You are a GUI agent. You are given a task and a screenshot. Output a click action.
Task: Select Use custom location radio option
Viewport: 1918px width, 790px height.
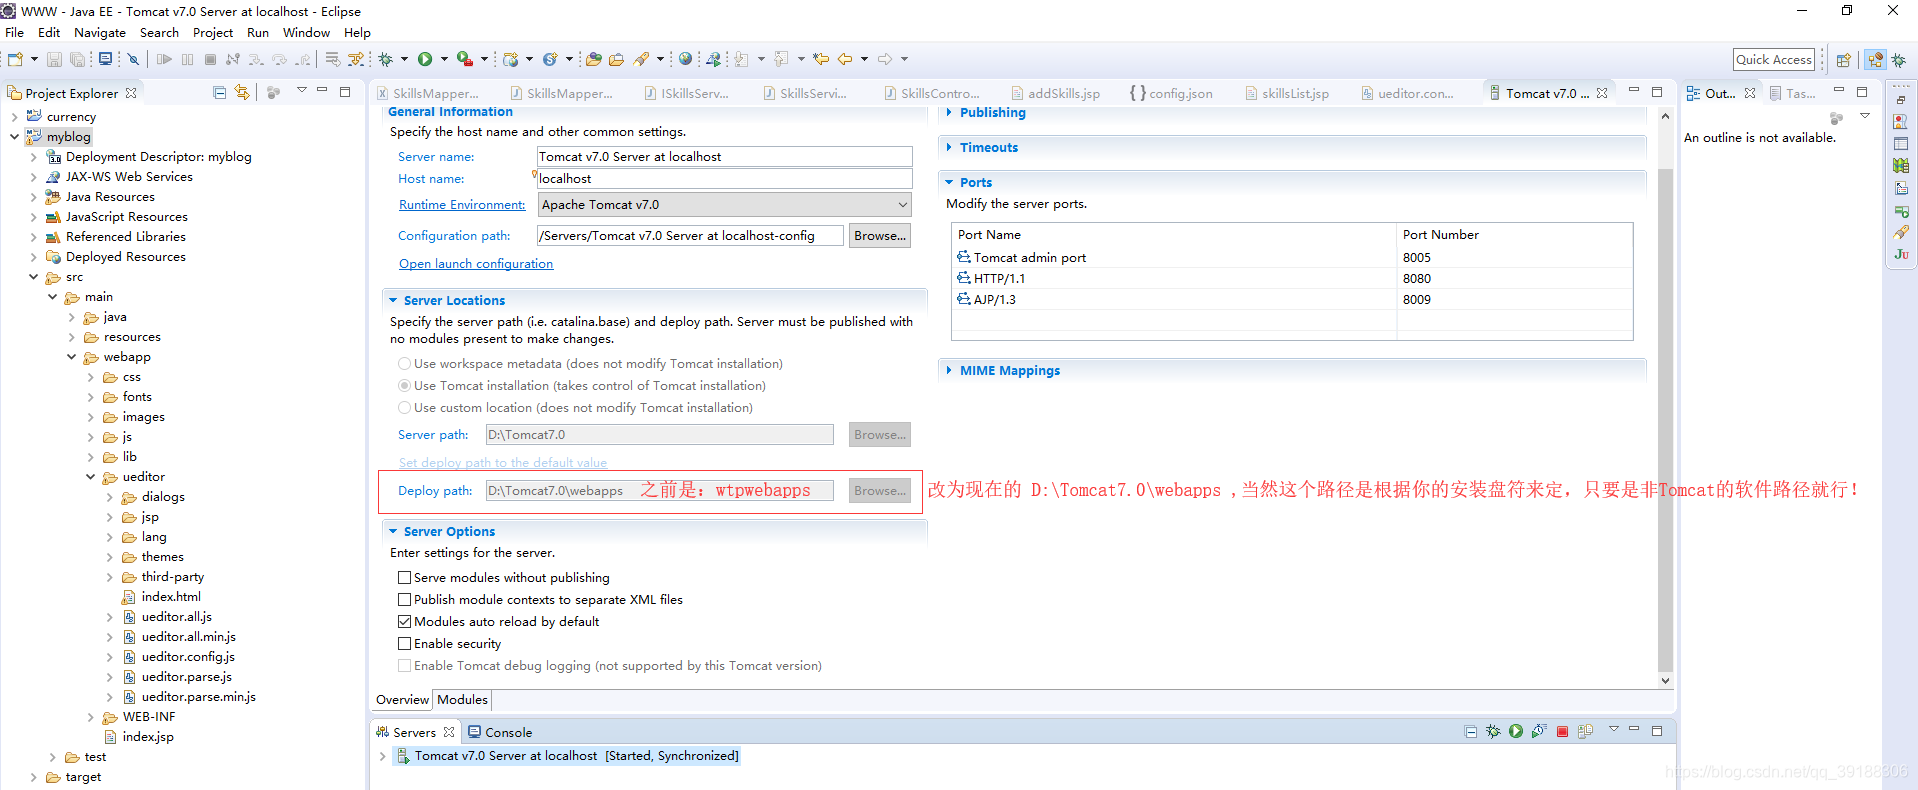(x=404, y=408)
